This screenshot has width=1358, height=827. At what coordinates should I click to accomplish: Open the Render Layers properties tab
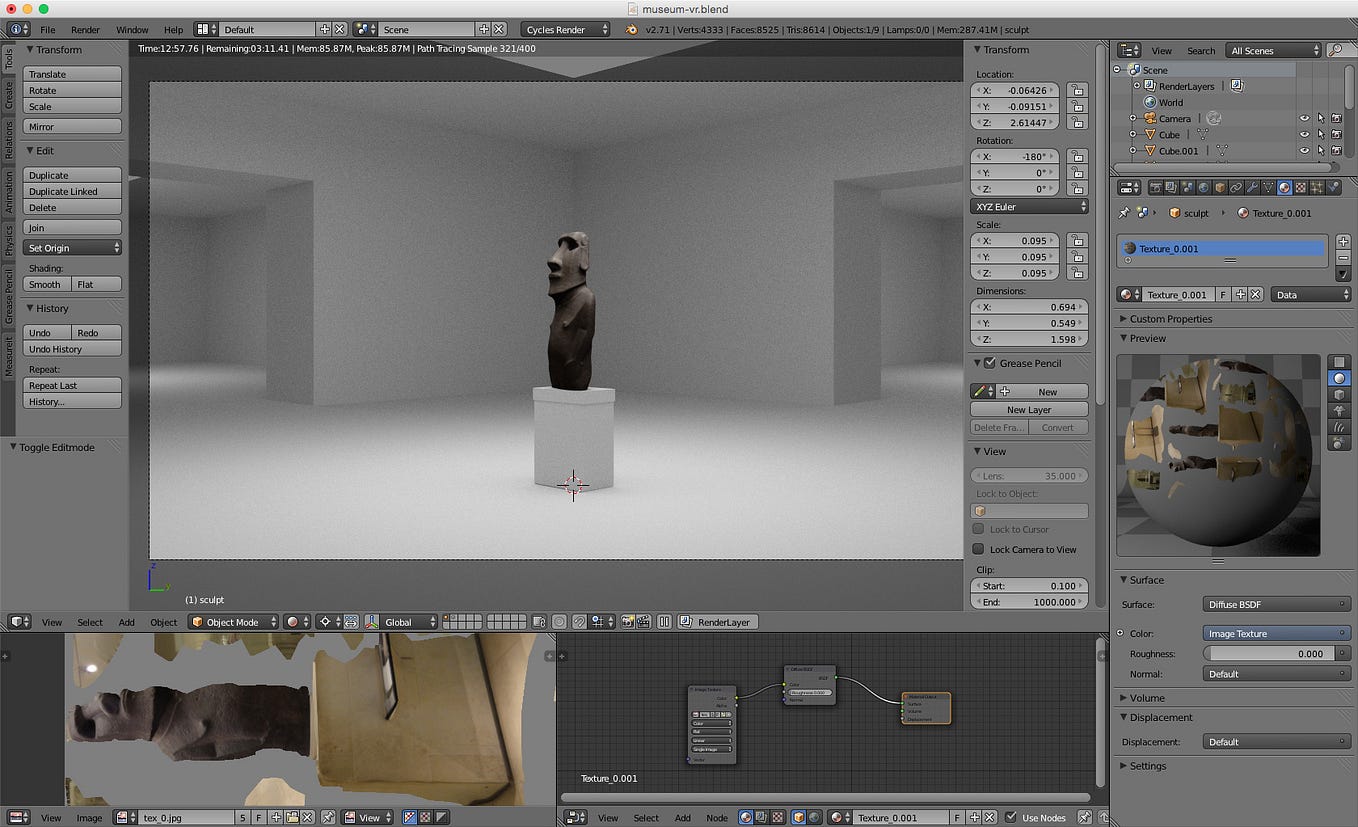tap(1172, 187)
